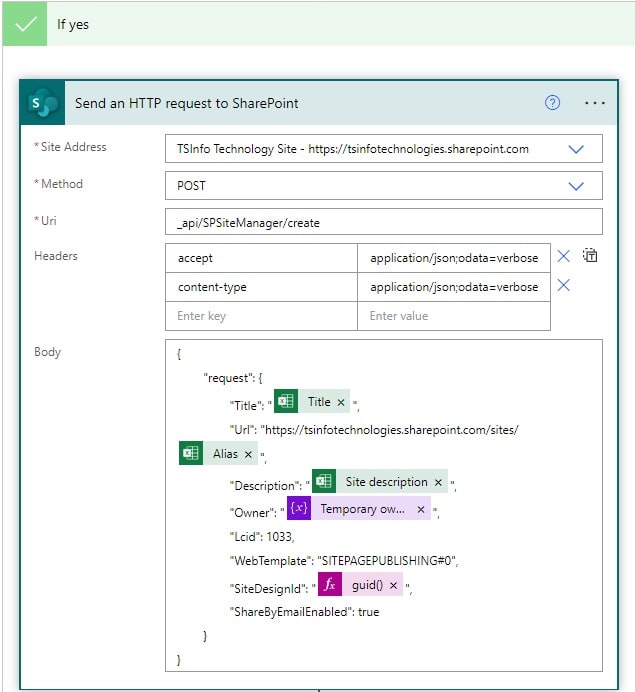Click the content-type header value field
Viewport: 635px width, 692px height.
454,287
